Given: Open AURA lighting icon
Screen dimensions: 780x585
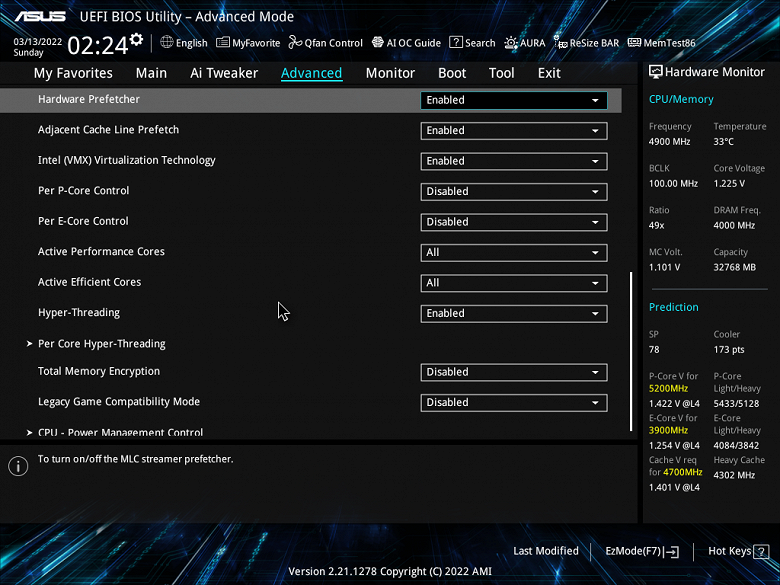Looking at the screenshot, I should [x=511, y=43].
